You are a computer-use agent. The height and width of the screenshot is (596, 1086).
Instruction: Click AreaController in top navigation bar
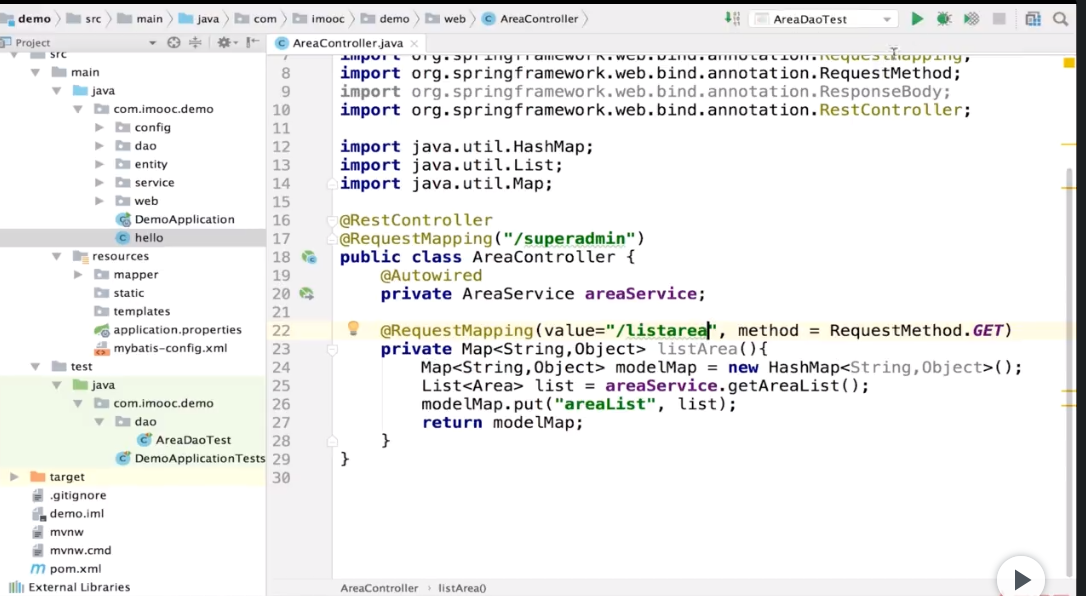tap(539, 19)
